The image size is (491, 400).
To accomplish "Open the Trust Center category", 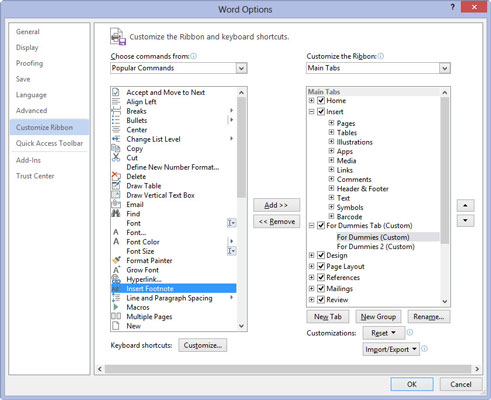I will pos(35,176).
